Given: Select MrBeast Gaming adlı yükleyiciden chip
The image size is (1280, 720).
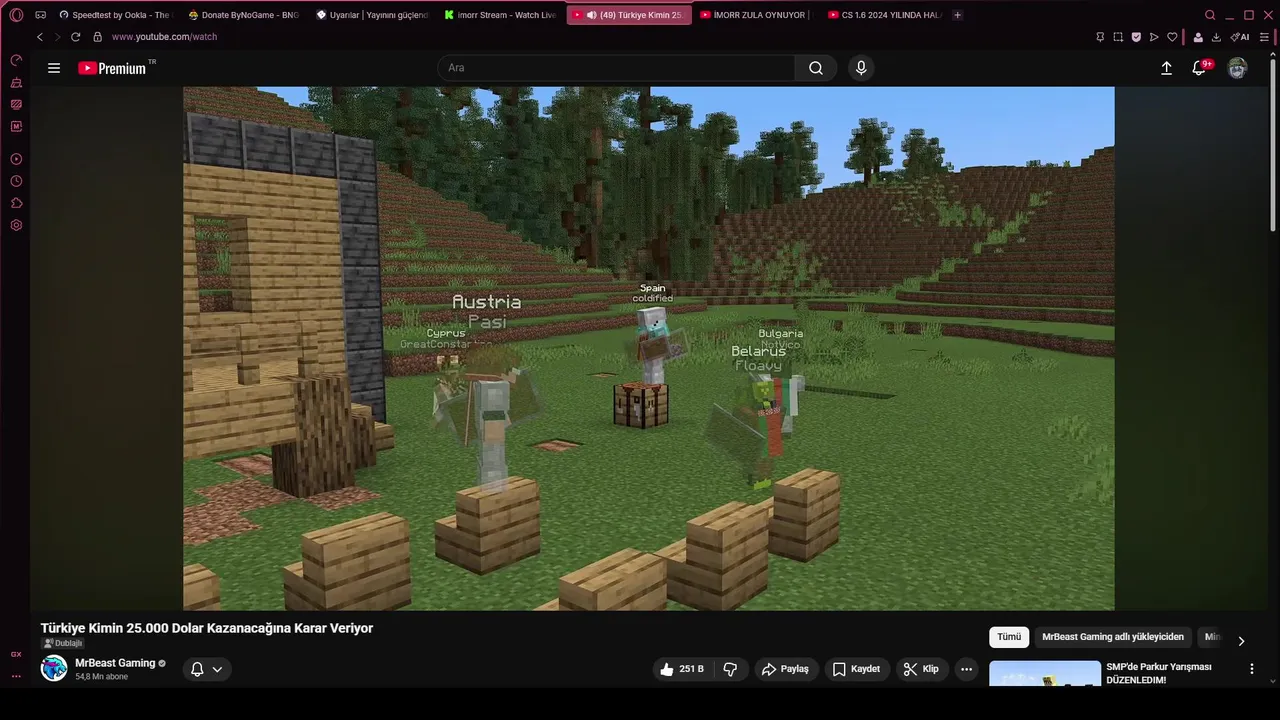Looking at the screenshot, I should coord(1113,637).
